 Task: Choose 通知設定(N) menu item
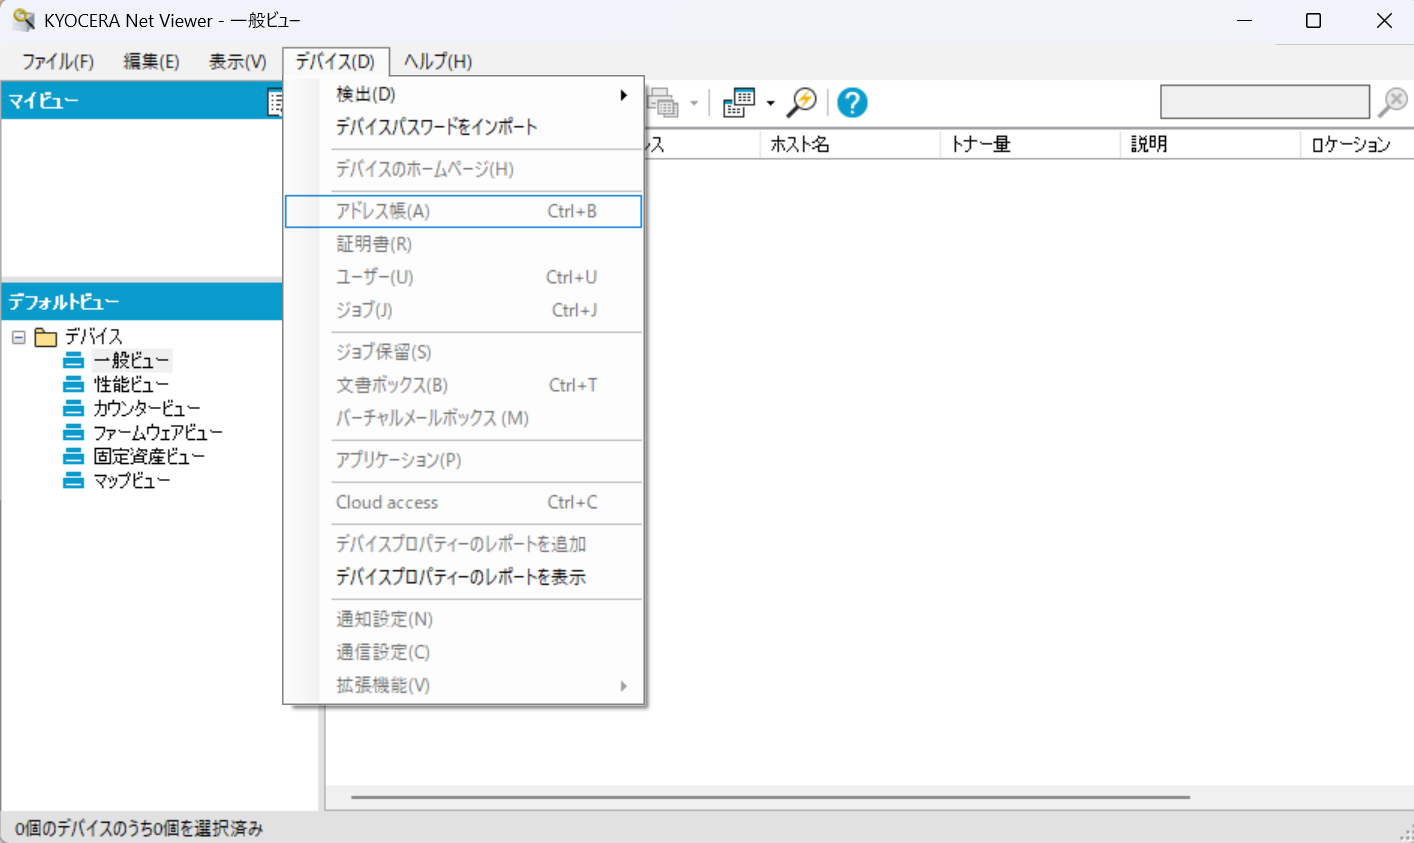(x=464, y=619)
